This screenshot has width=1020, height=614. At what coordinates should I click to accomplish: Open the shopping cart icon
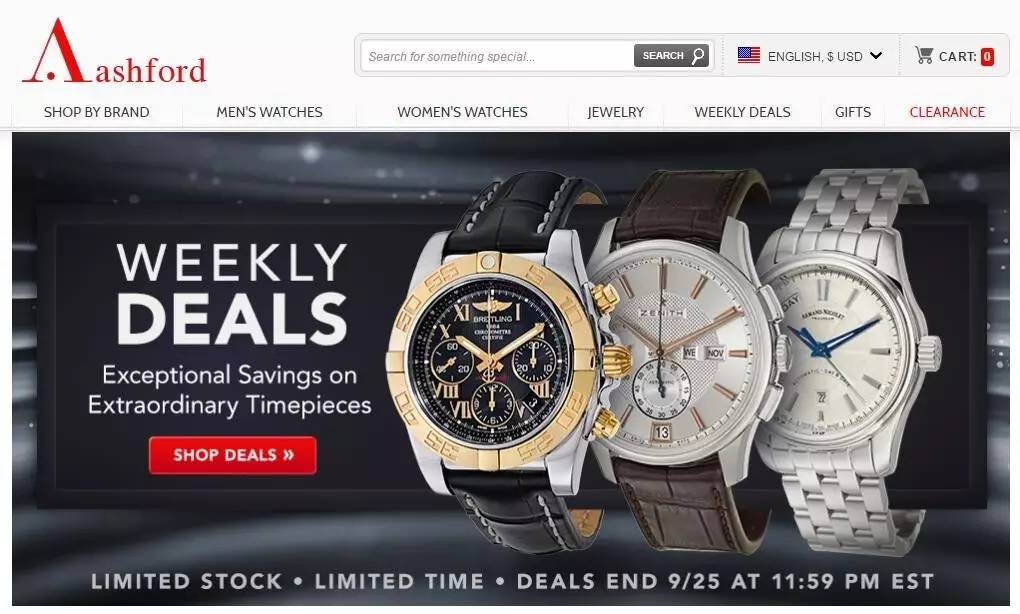[x=924, y=55]
